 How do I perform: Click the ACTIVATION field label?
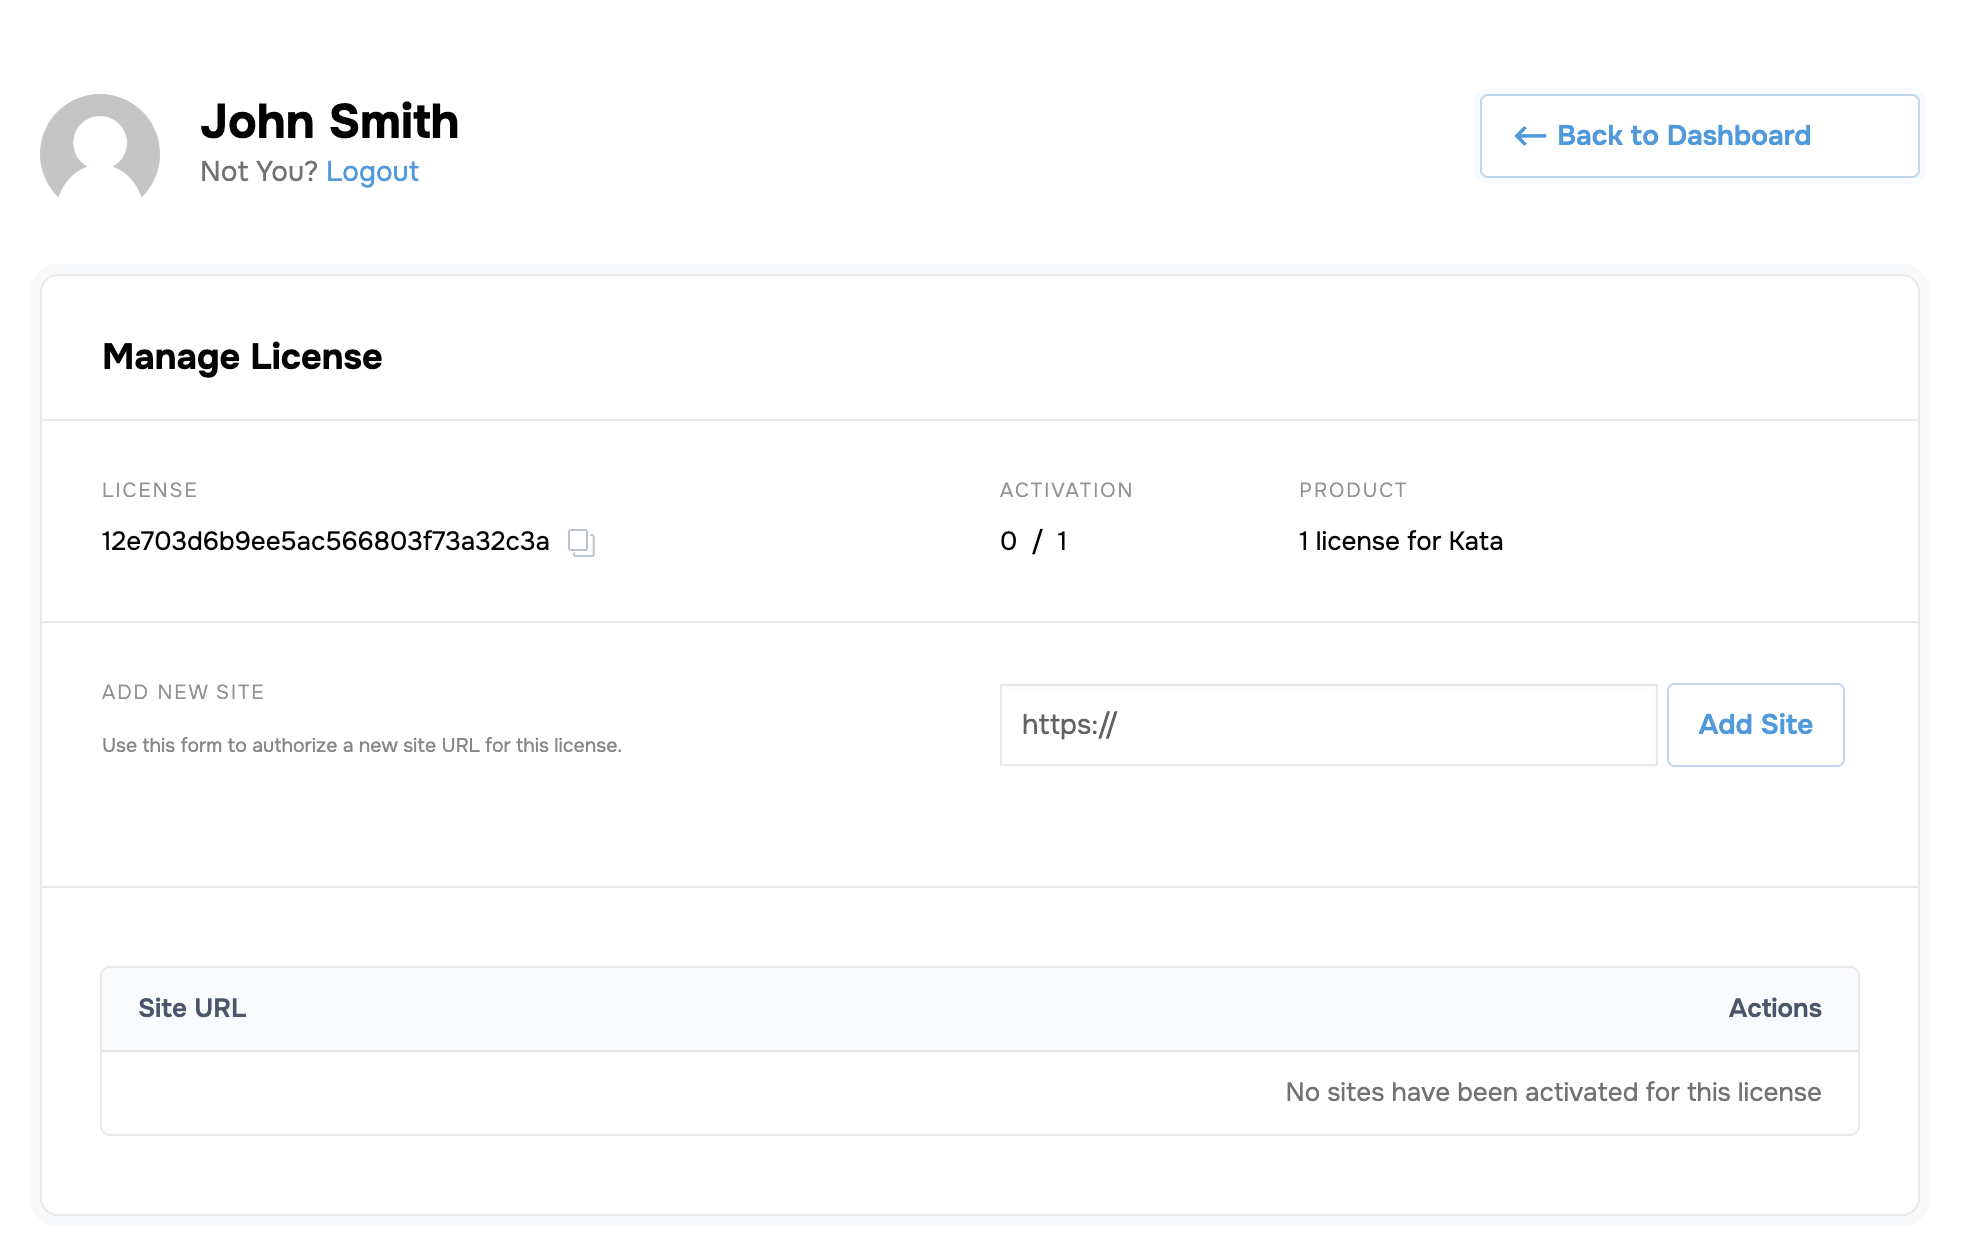pos(1066,490)
